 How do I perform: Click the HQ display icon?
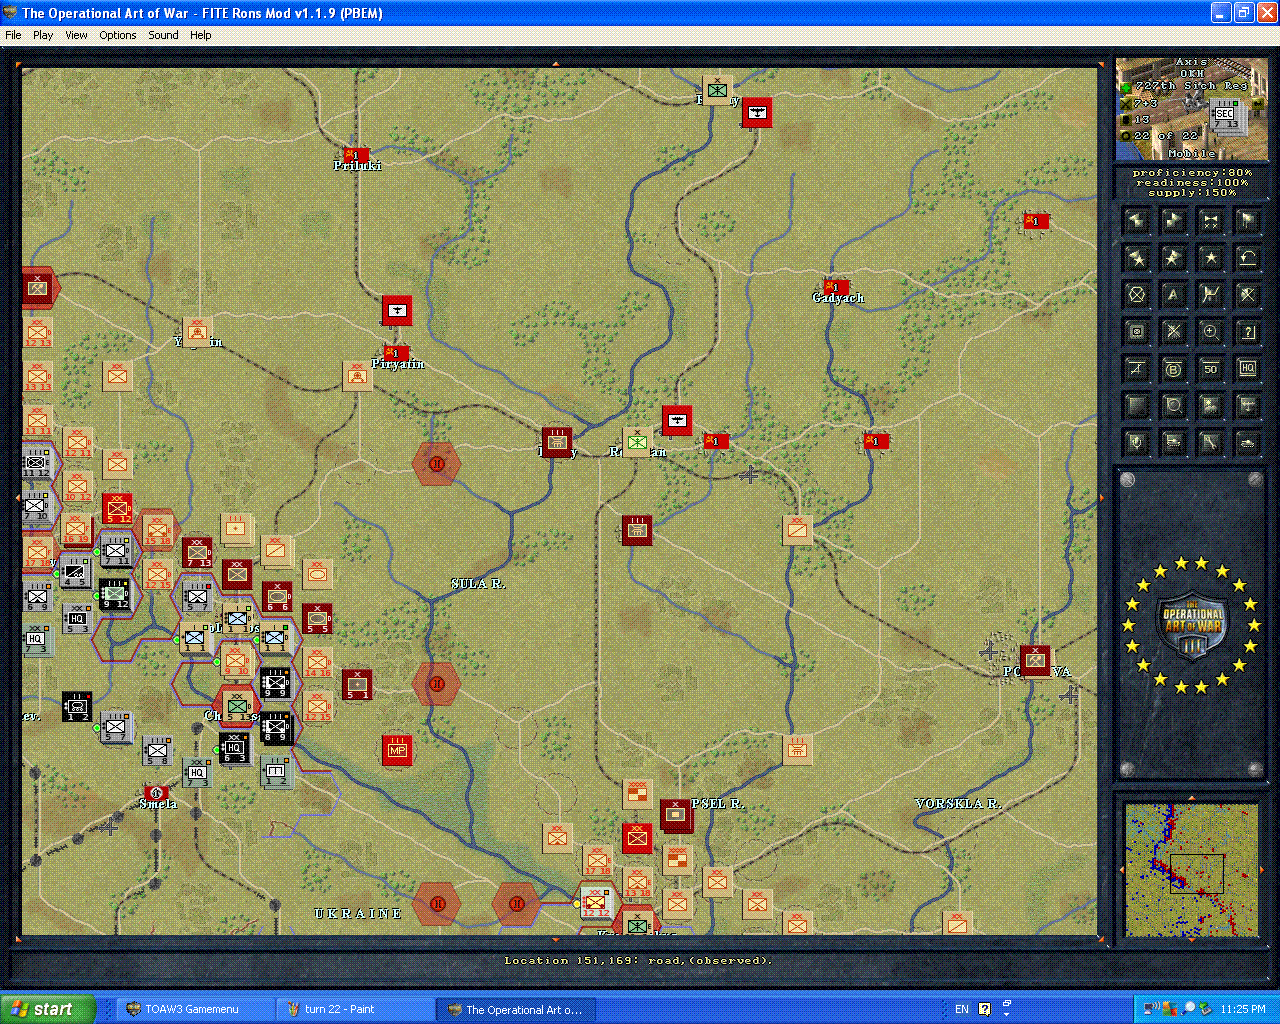pos(1247,368)
